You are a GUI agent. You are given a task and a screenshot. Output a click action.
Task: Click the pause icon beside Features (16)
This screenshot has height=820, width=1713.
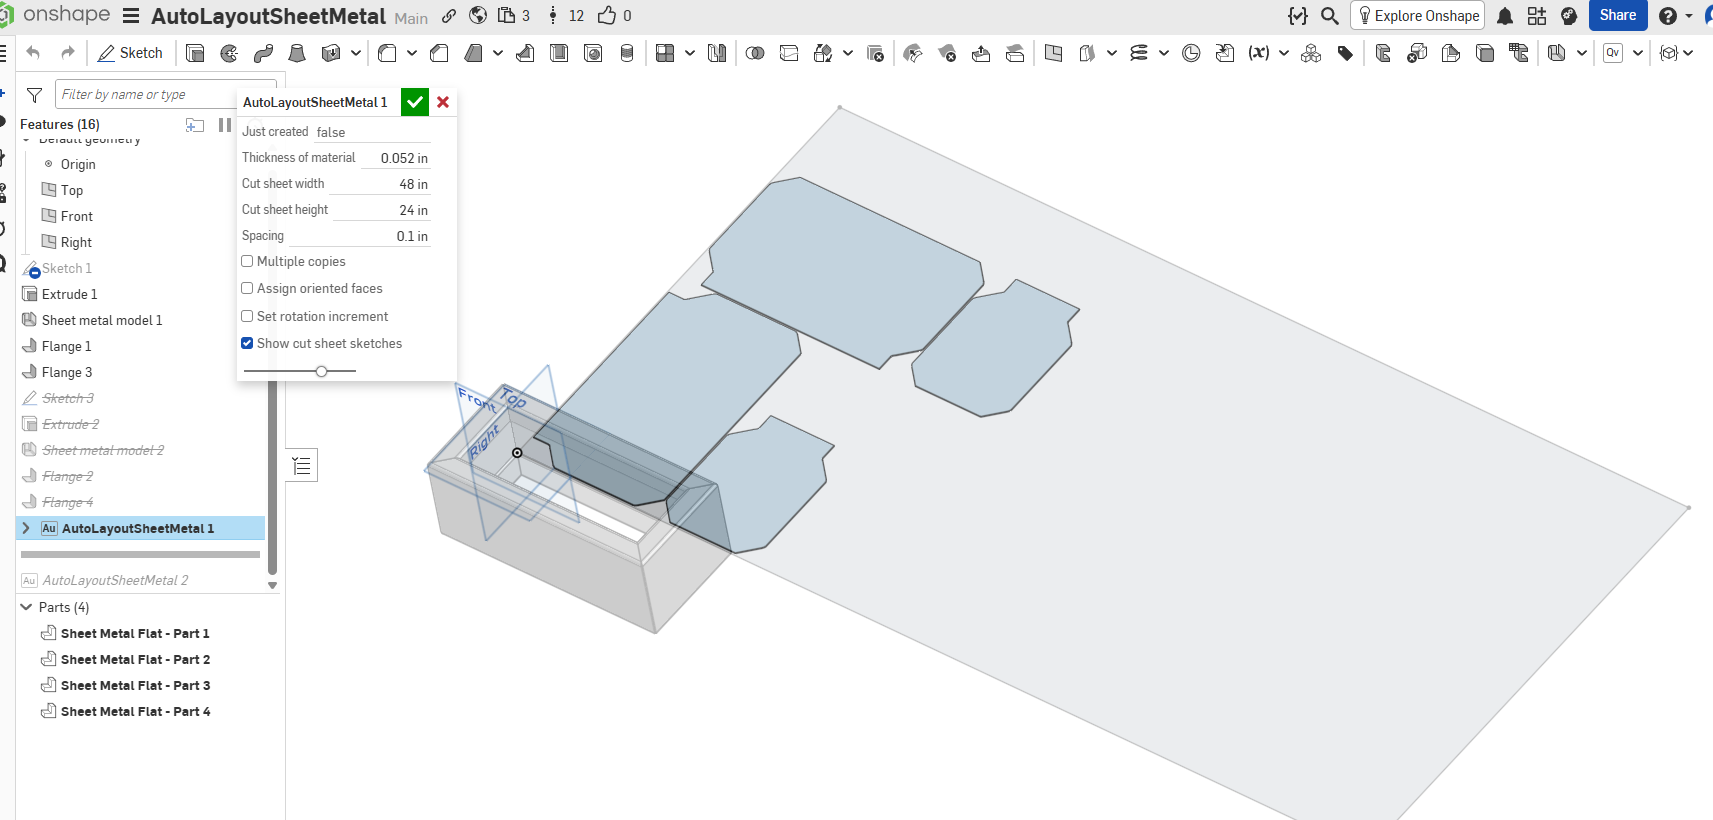(x=225, y=125)
